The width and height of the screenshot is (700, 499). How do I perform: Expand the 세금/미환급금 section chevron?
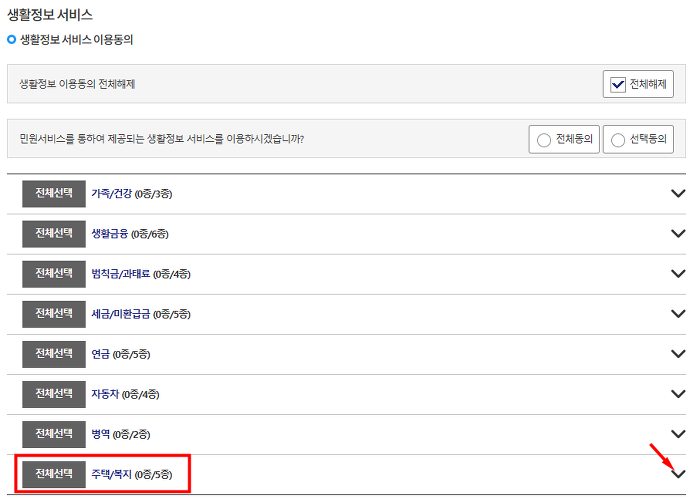pos(678,314)
